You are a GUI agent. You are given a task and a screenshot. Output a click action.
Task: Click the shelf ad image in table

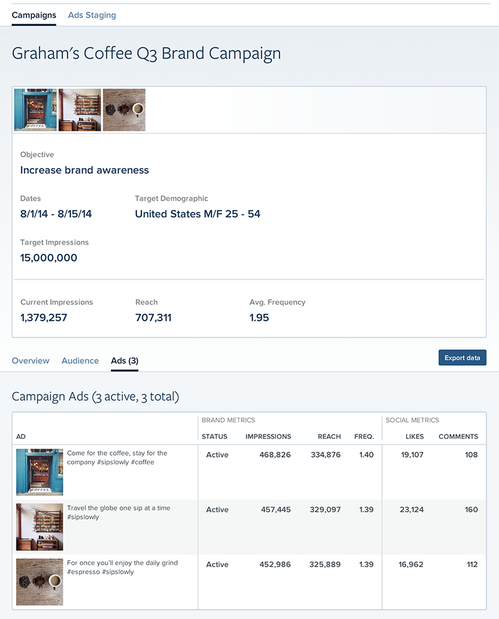[x=39, y=527]
